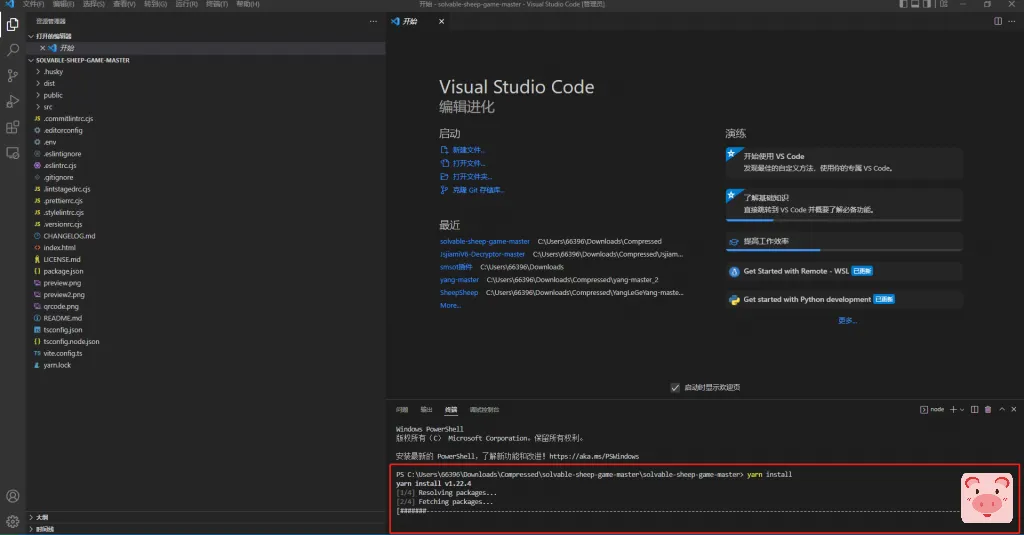Open the new terminal profile dropdown arrow
1024x535 pixels.
coord(962,409)
